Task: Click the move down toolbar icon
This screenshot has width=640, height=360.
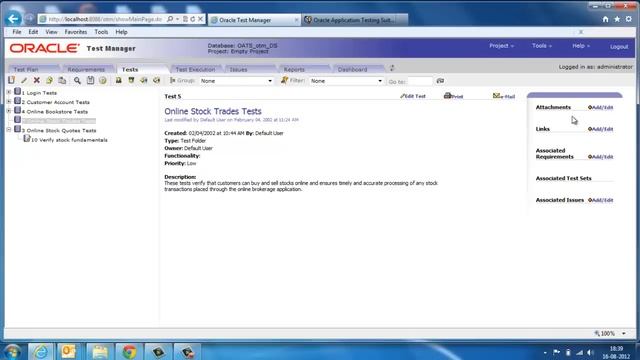Action: (x=131, y=80)
